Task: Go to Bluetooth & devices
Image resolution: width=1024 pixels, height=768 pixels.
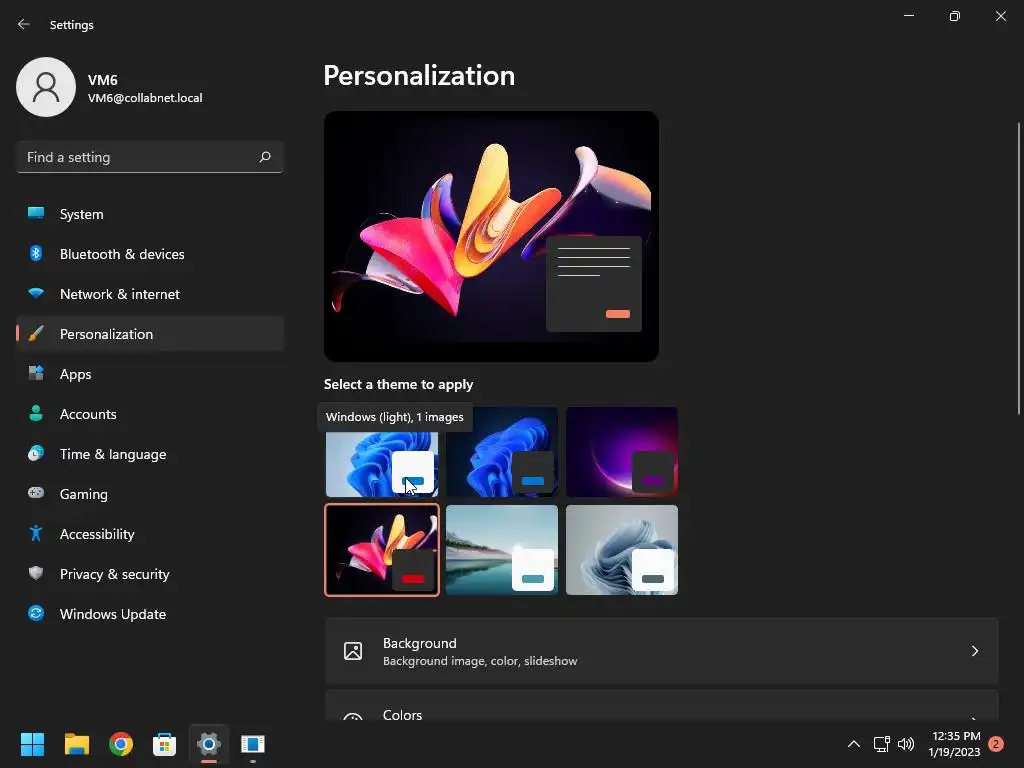Action: pos(150,254)
